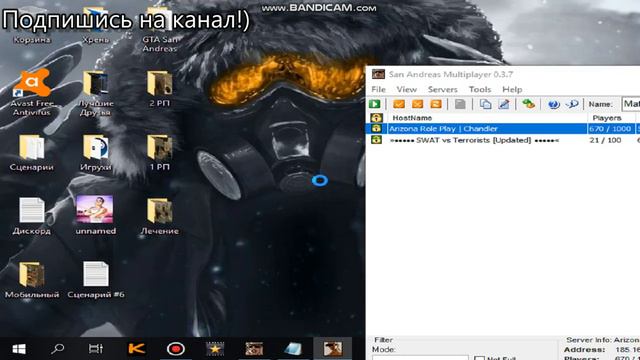Click the active SA-MP taskbar button
The width and height of the screenshot is (640, 360).
332,349
